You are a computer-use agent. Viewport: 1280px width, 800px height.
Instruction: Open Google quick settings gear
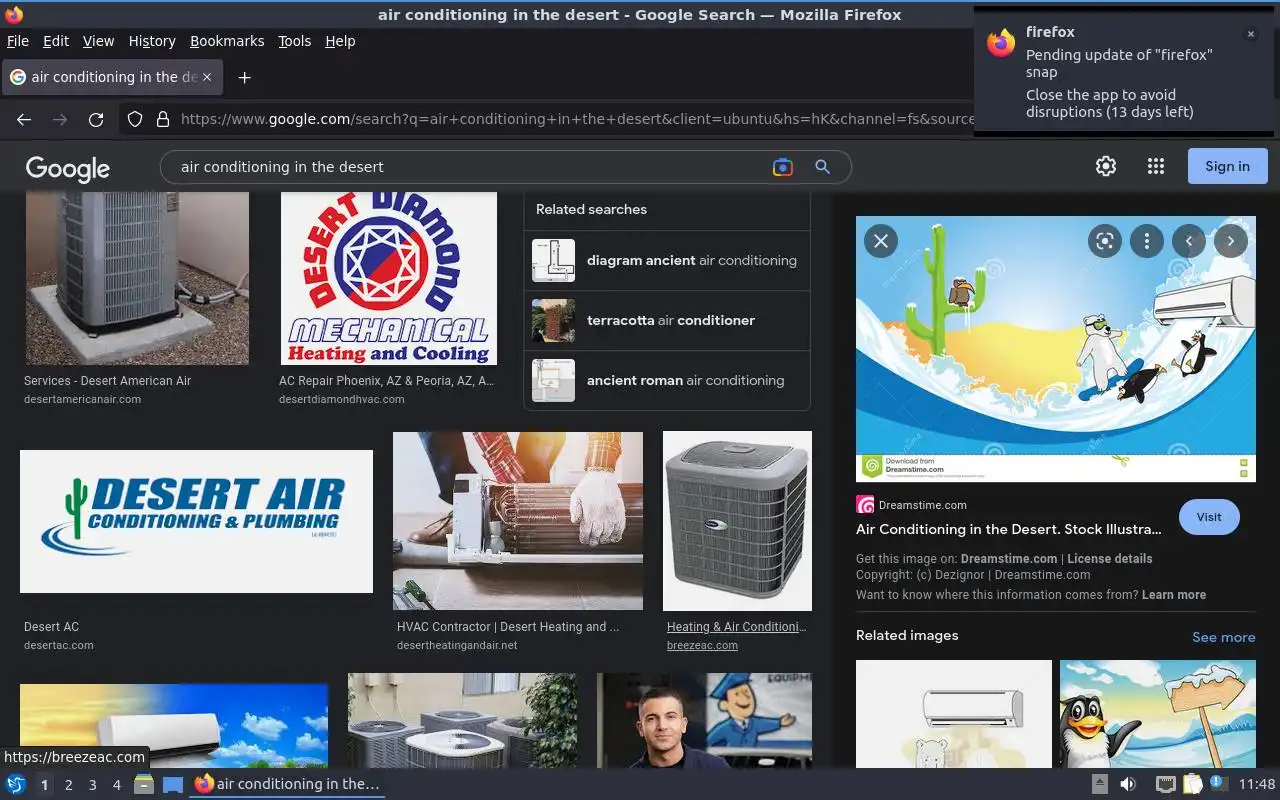pos(1105,166)
